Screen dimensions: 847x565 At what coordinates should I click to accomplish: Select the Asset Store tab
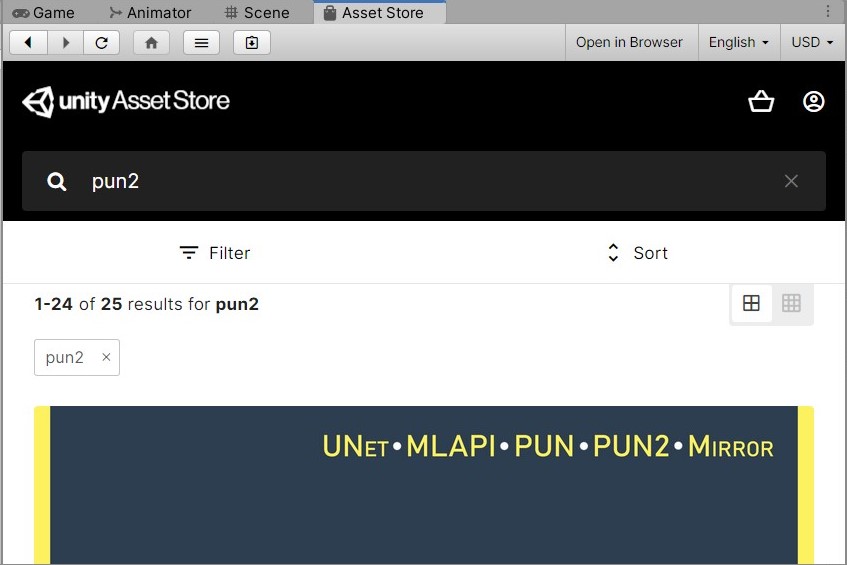click(x=380, y=12)
